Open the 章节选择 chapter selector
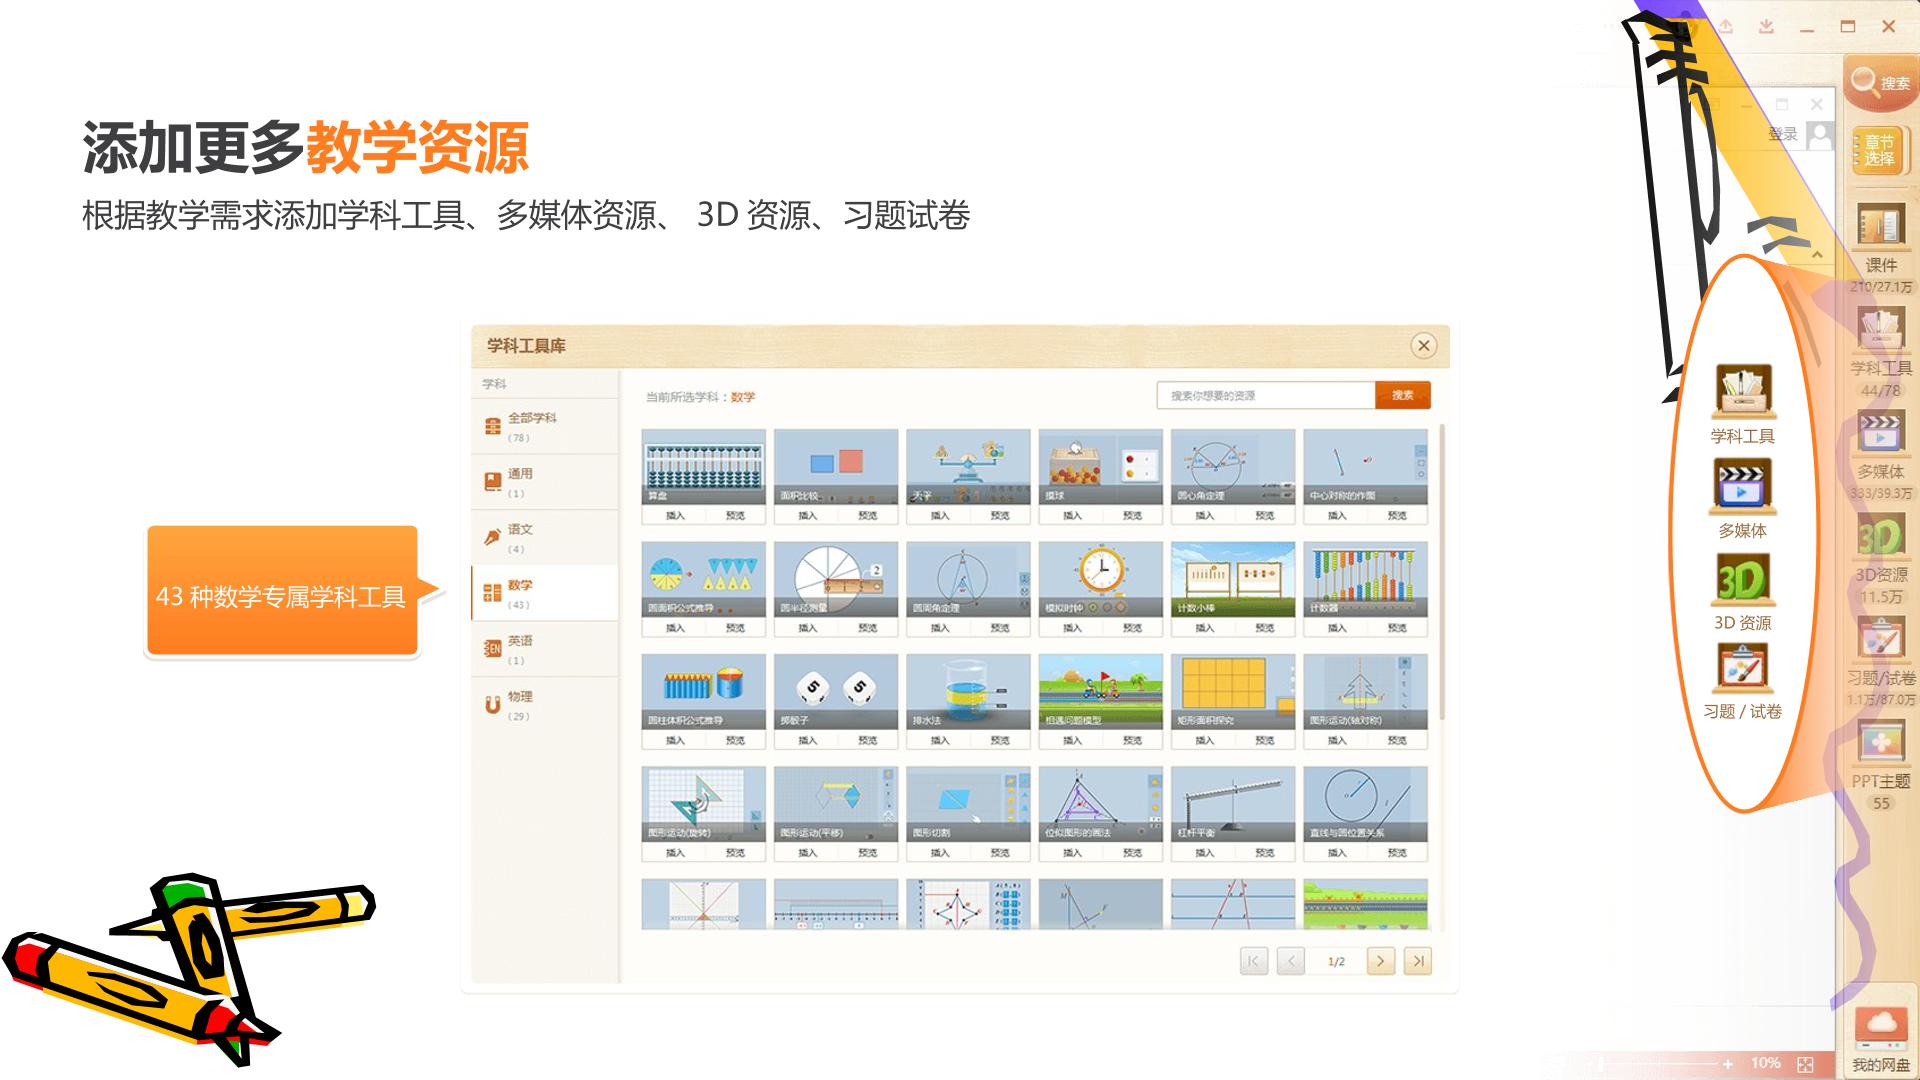 pos(1879,151)
